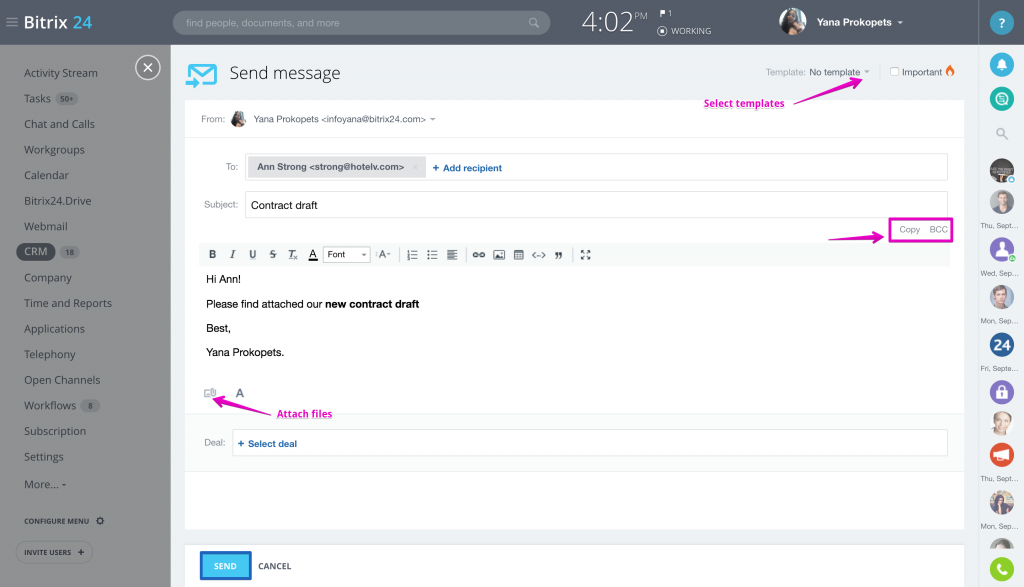Open Bitrix24.Drive menu item

57,200
